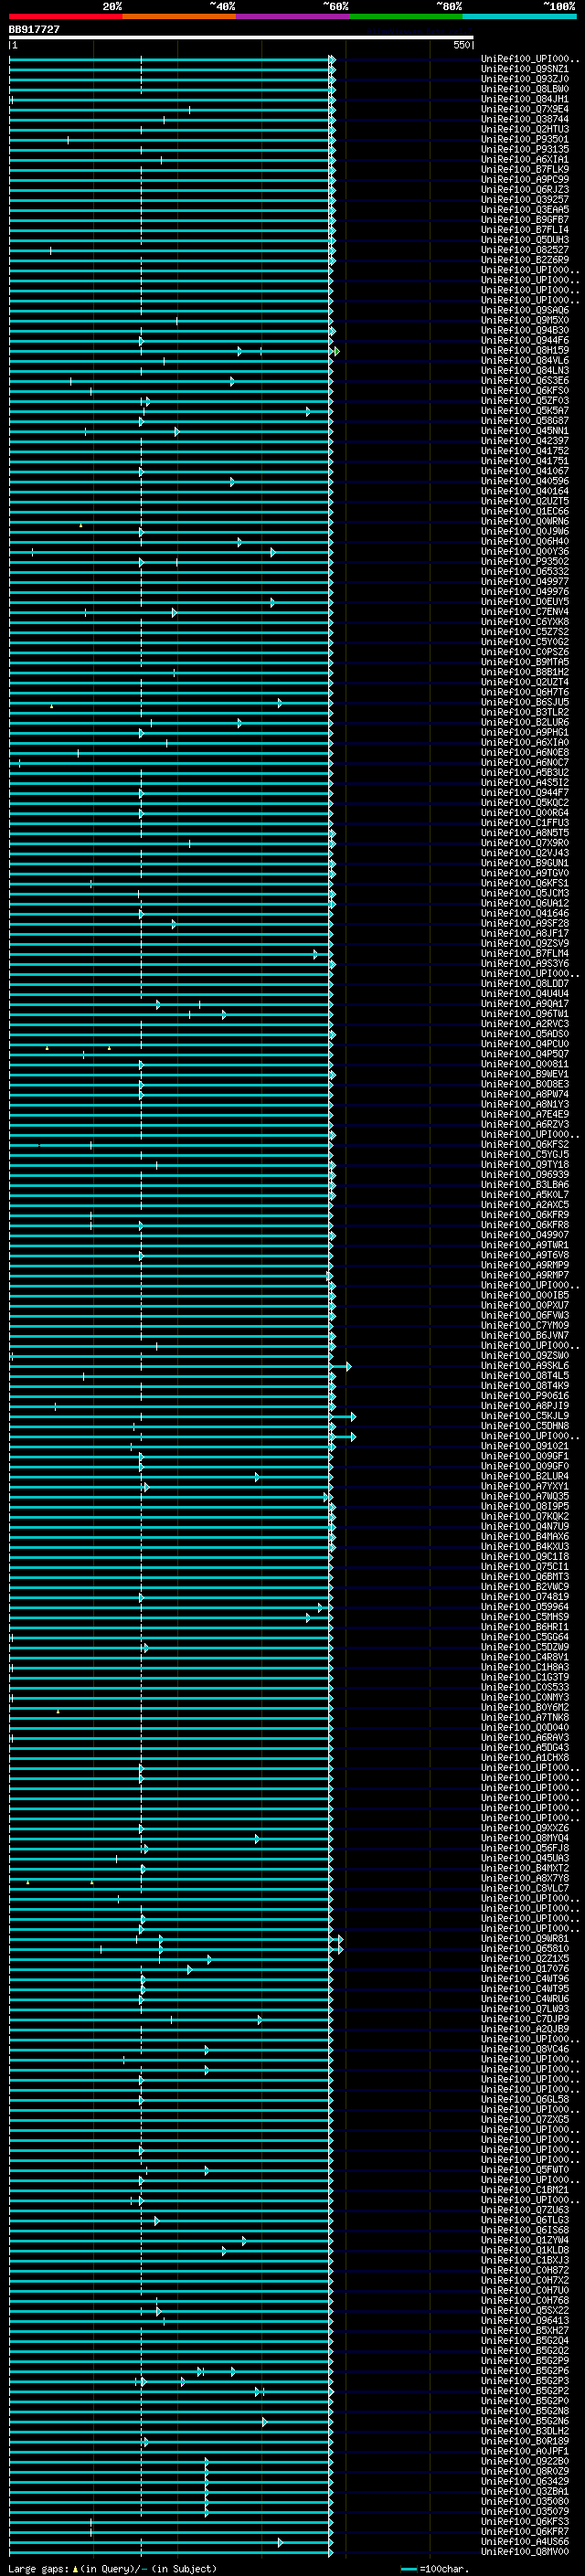Select hit label UniRef100_Q8MV00
The height and width of the screenshot is (2576, 585).
pyautogui.click(x=525, y=2552)
